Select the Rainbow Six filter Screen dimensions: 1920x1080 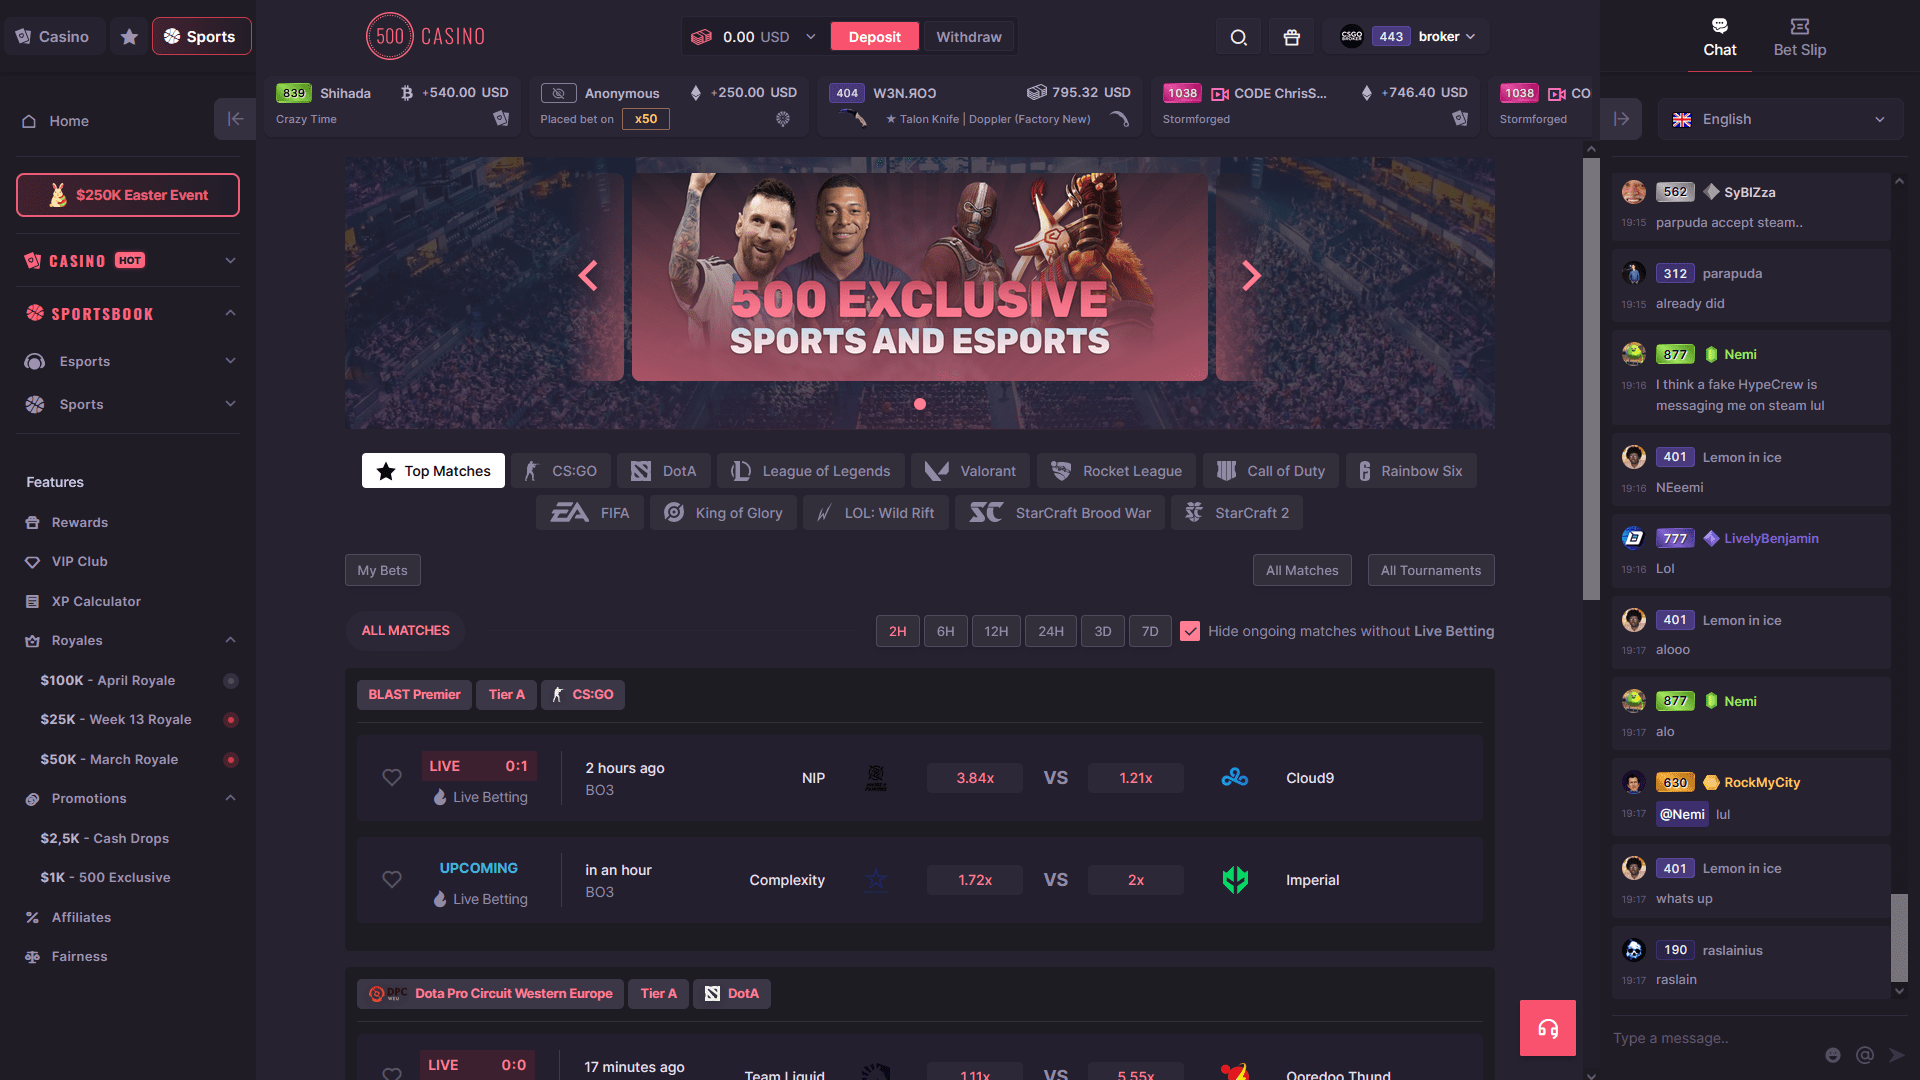point(1411,471)
